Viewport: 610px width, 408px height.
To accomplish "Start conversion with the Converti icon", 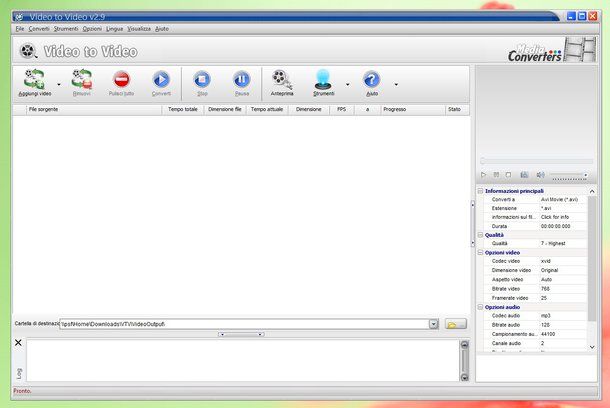I will point(161,80).
